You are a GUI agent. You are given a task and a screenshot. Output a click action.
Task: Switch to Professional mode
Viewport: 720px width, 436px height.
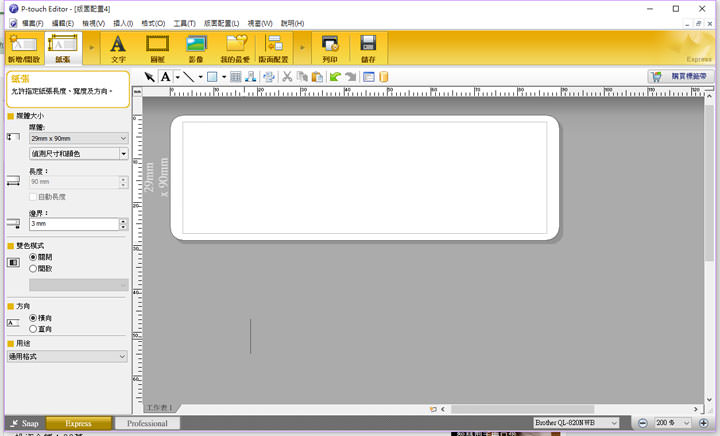click(147, 423)
